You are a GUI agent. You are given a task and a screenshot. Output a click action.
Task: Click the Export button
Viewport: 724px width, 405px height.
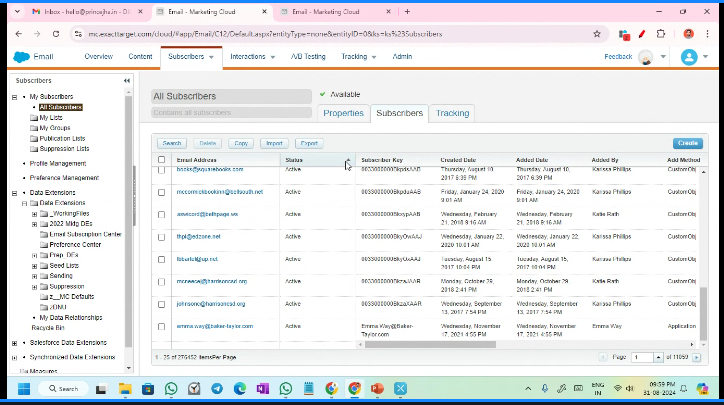(309, 144)
